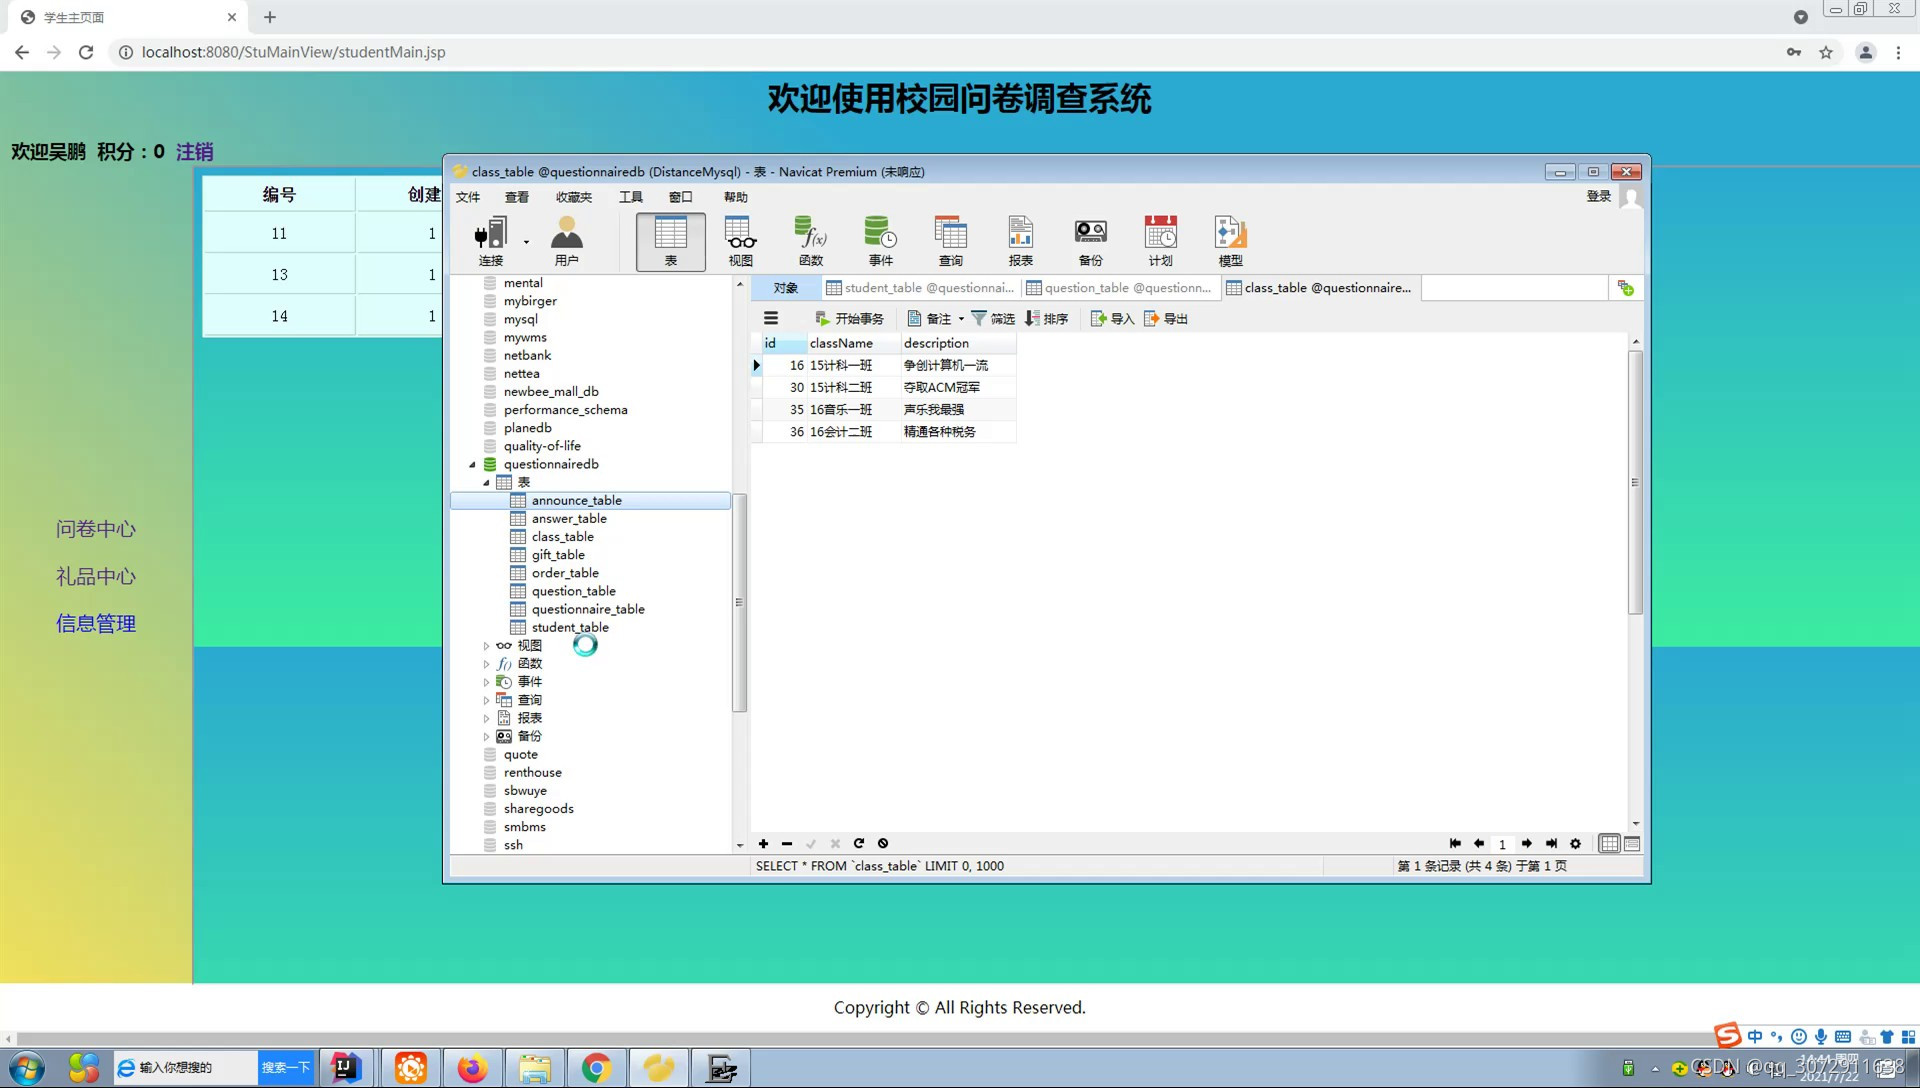This screenshot has height=1088, width=1920.
Task: Click the 导出 export button
Action: [x=1166, y=319]
